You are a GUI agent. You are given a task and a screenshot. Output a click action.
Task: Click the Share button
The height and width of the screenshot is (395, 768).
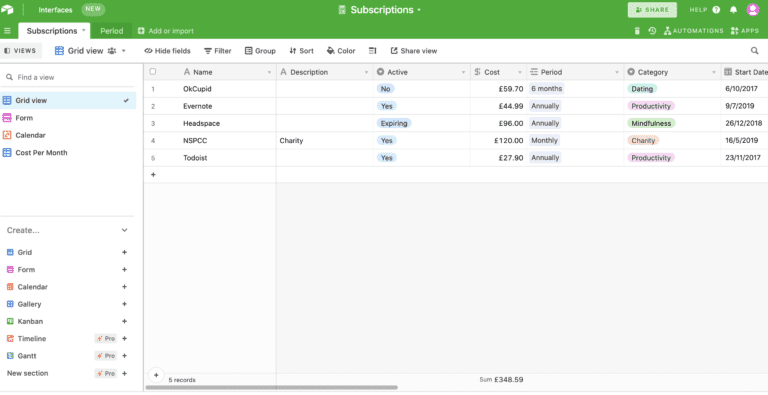[652, 10]
